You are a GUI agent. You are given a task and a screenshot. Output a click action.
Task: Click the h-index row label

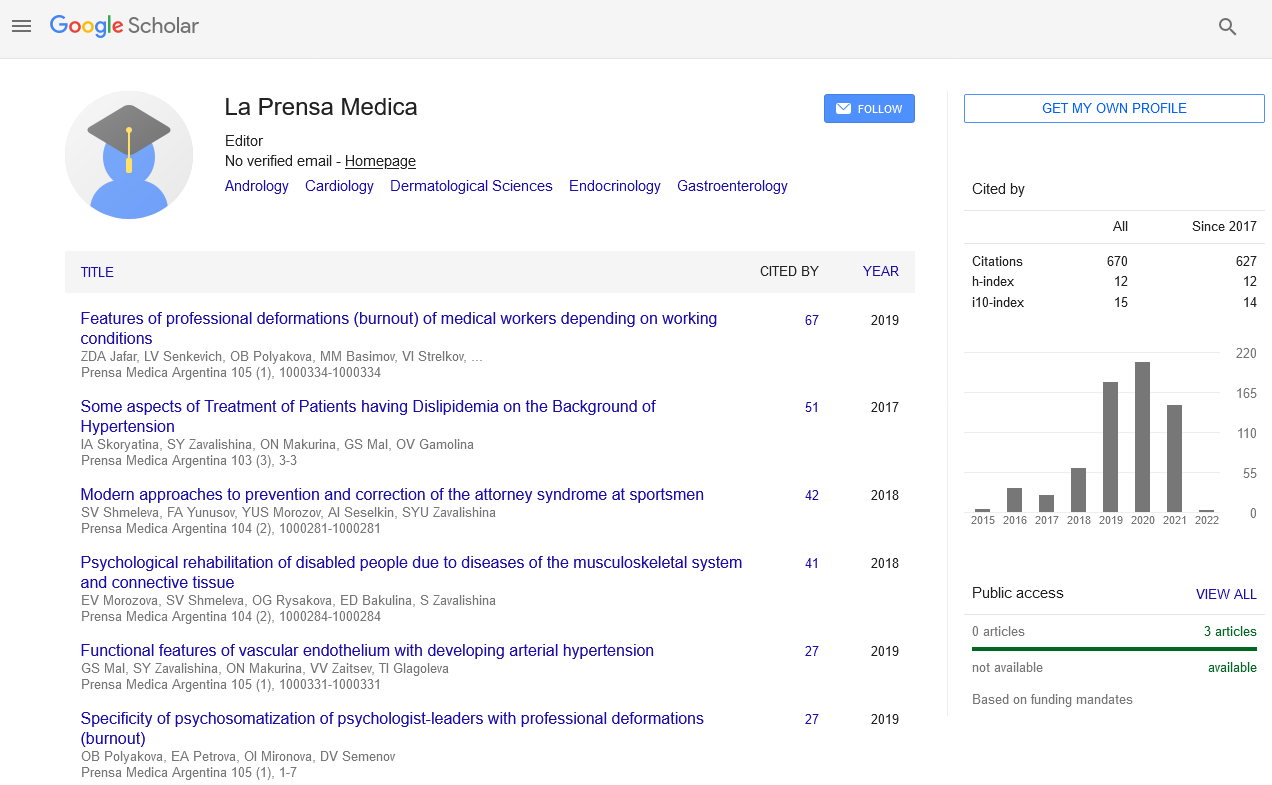pyautogui.click(x=992, y=282)
